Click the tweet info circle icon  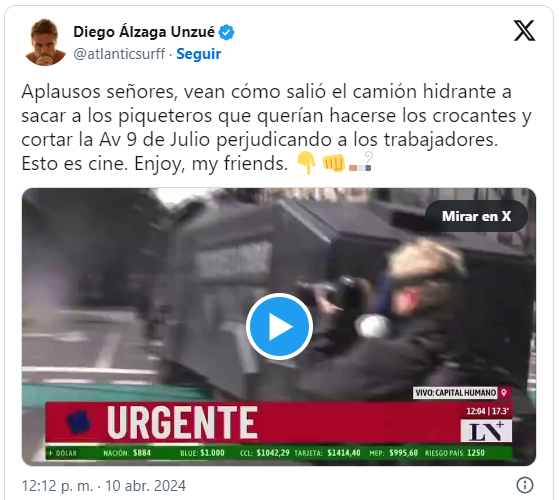click(525, 485)
